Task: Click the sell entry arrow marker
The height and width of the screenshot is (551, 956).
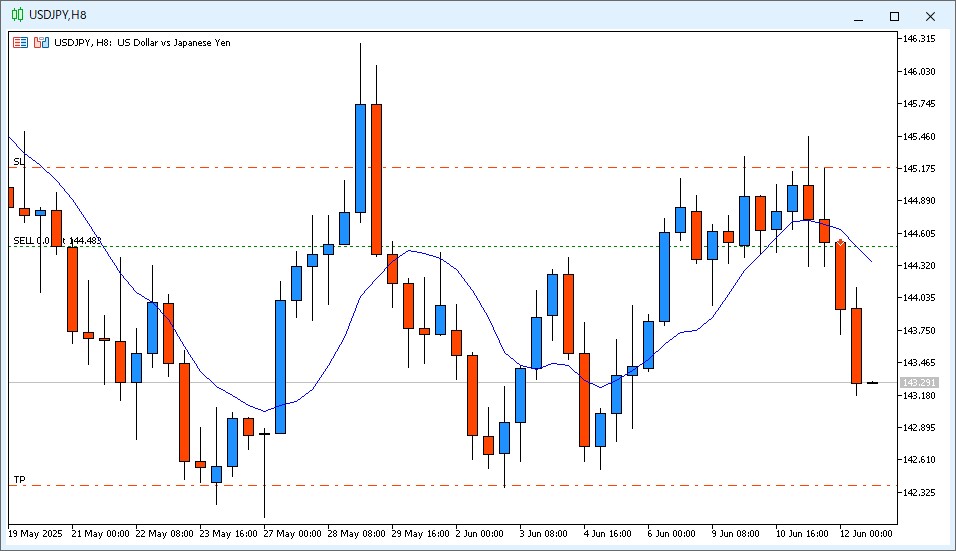Action: (840, 243)
